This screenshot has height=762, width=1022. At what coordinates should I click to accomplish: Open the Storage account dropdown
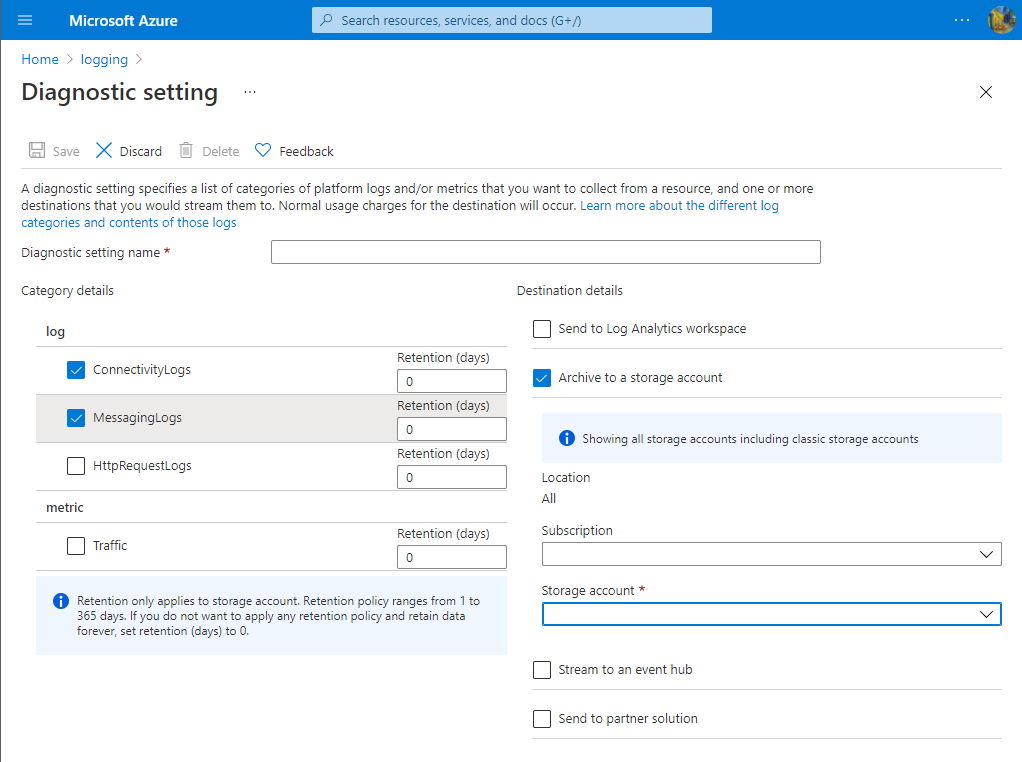point(770,613)
